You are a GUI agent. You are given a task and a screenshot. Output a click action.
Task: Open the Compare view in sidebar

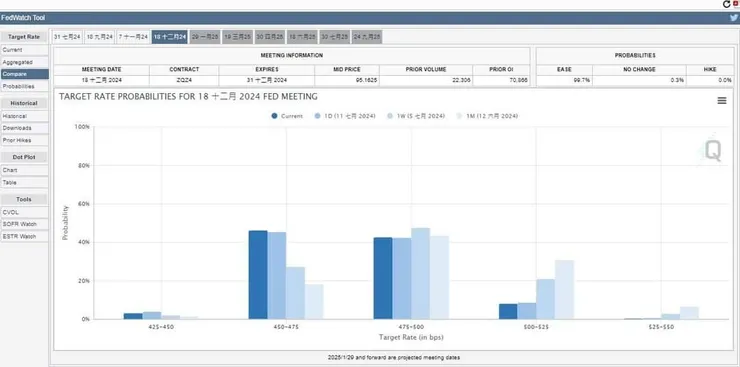tap(24, 74)
